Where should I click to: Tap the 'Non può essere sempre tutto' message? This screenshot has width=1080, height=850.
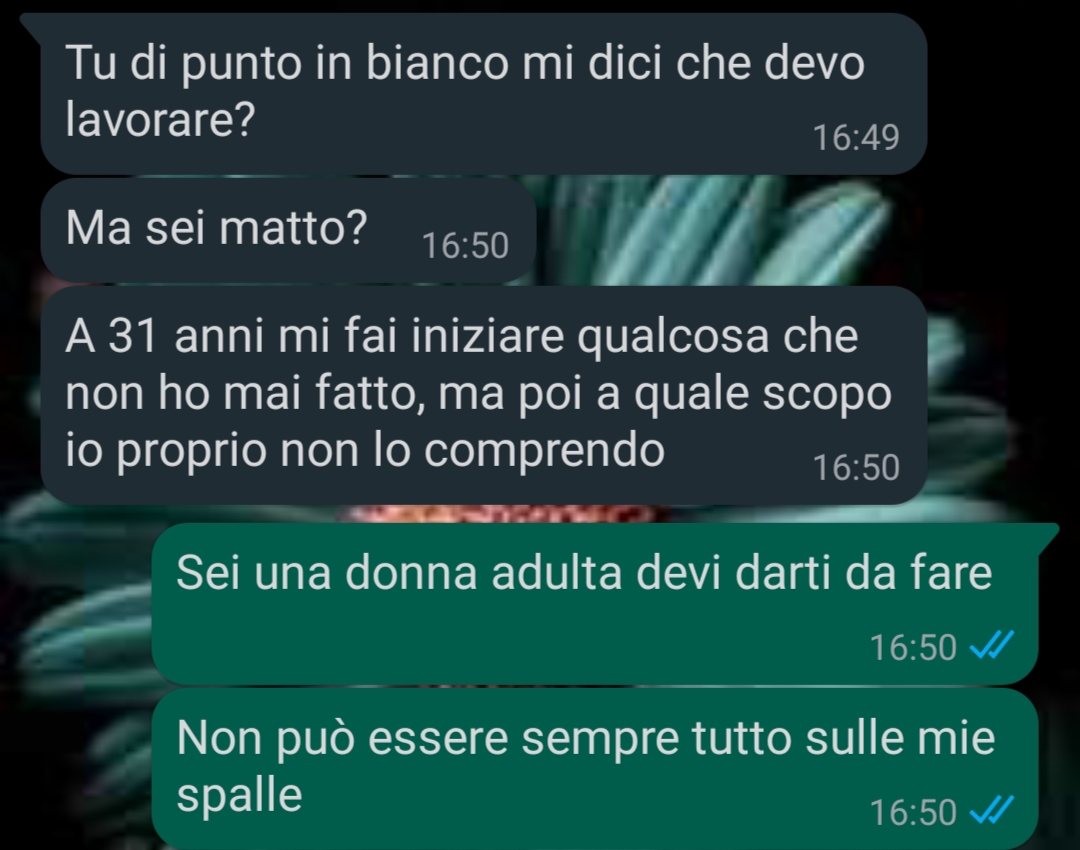pos(594,769)
